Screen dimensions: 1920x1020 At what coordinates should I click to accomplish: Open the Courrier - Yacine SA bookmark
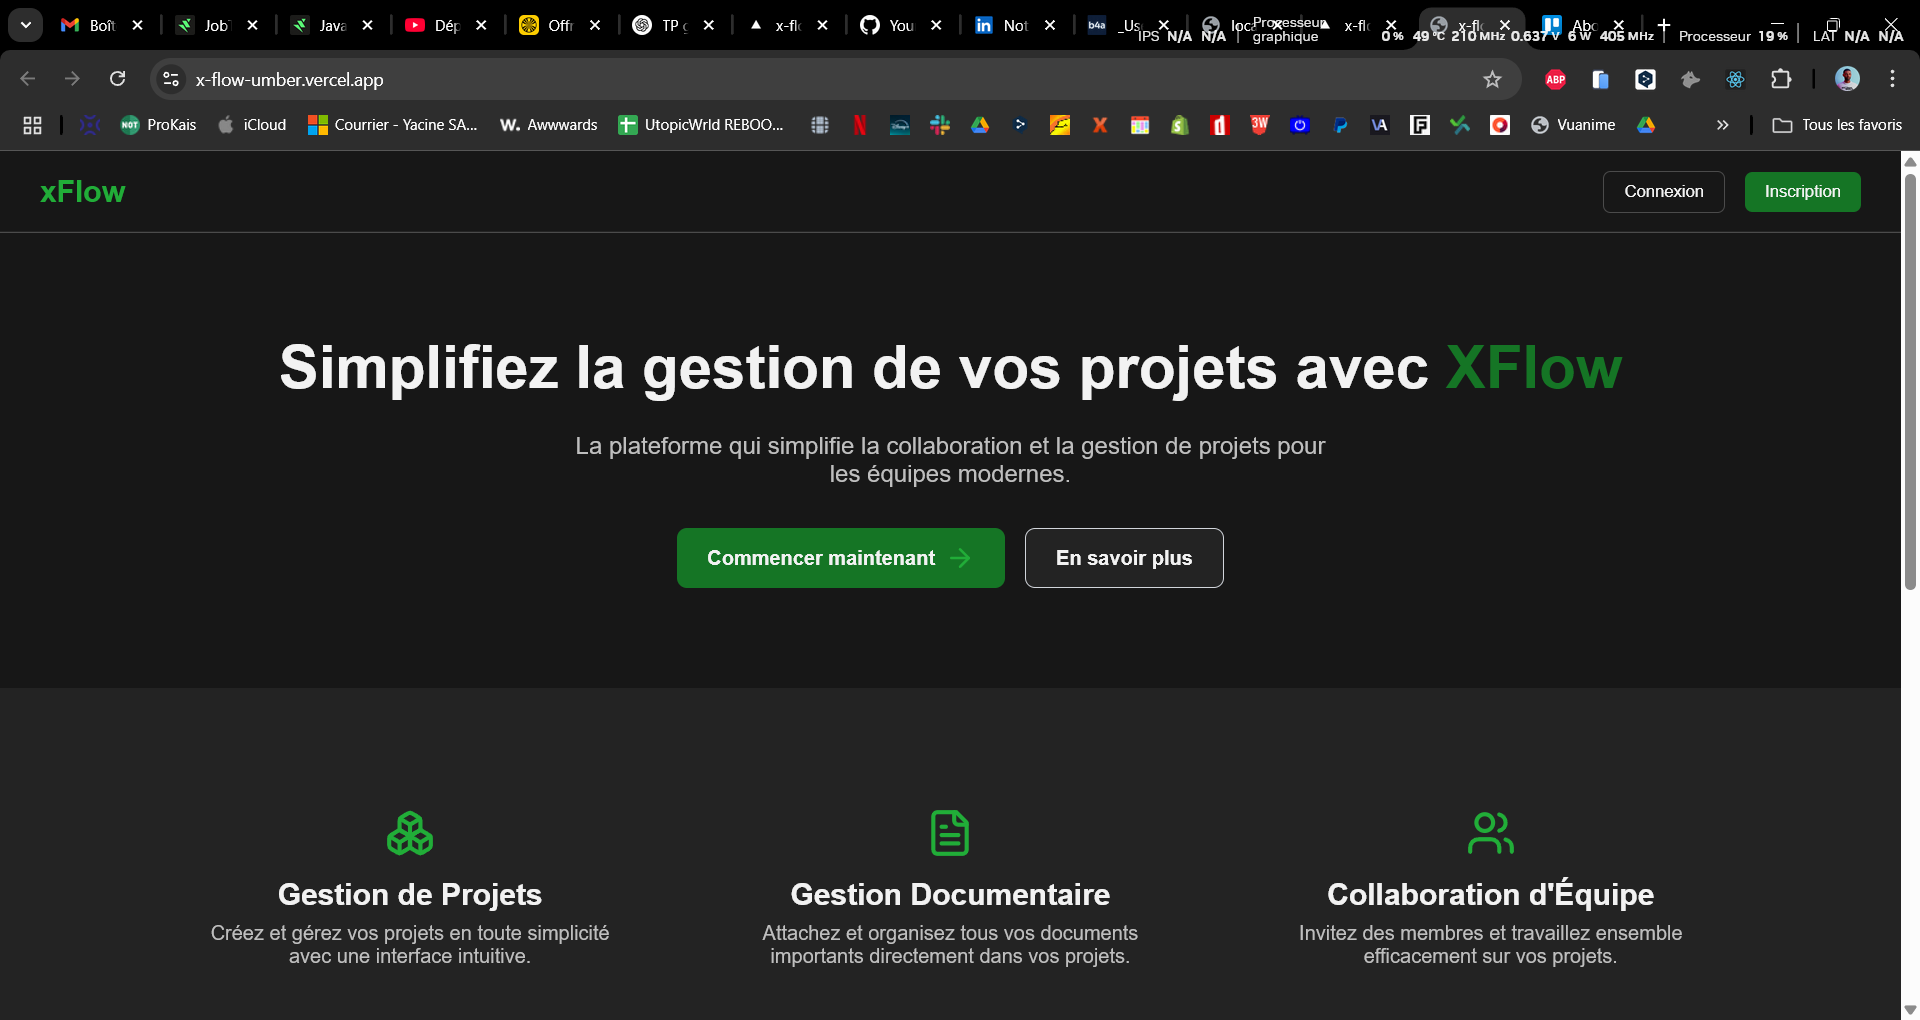pos(393,125)
